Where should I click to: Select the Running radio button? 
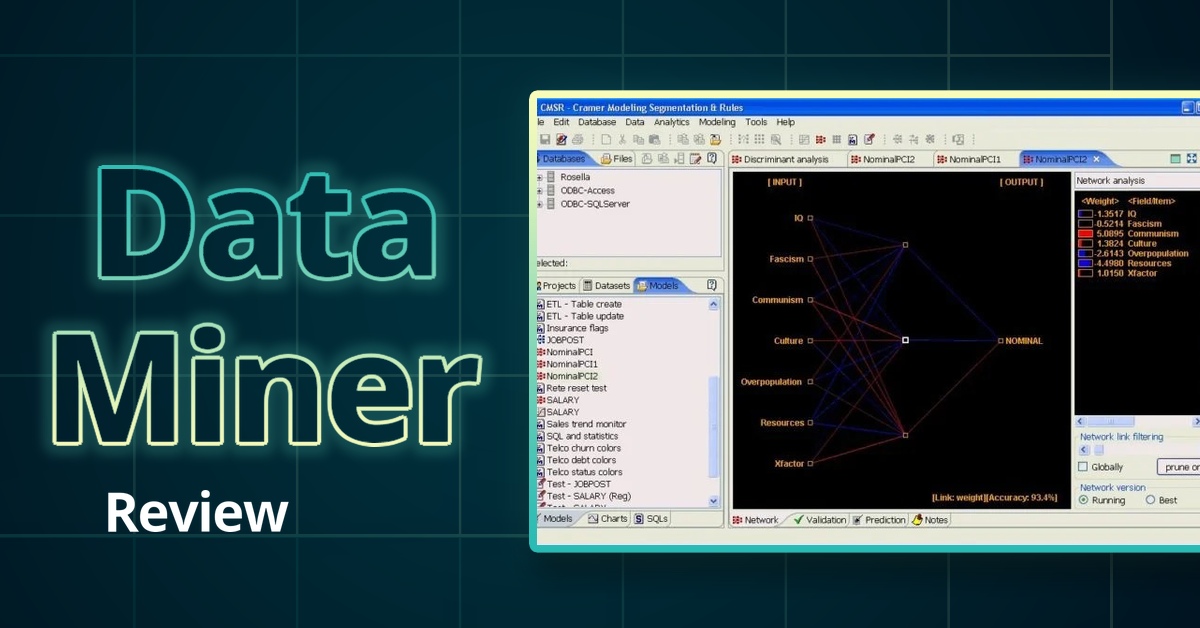point(1083,500)
